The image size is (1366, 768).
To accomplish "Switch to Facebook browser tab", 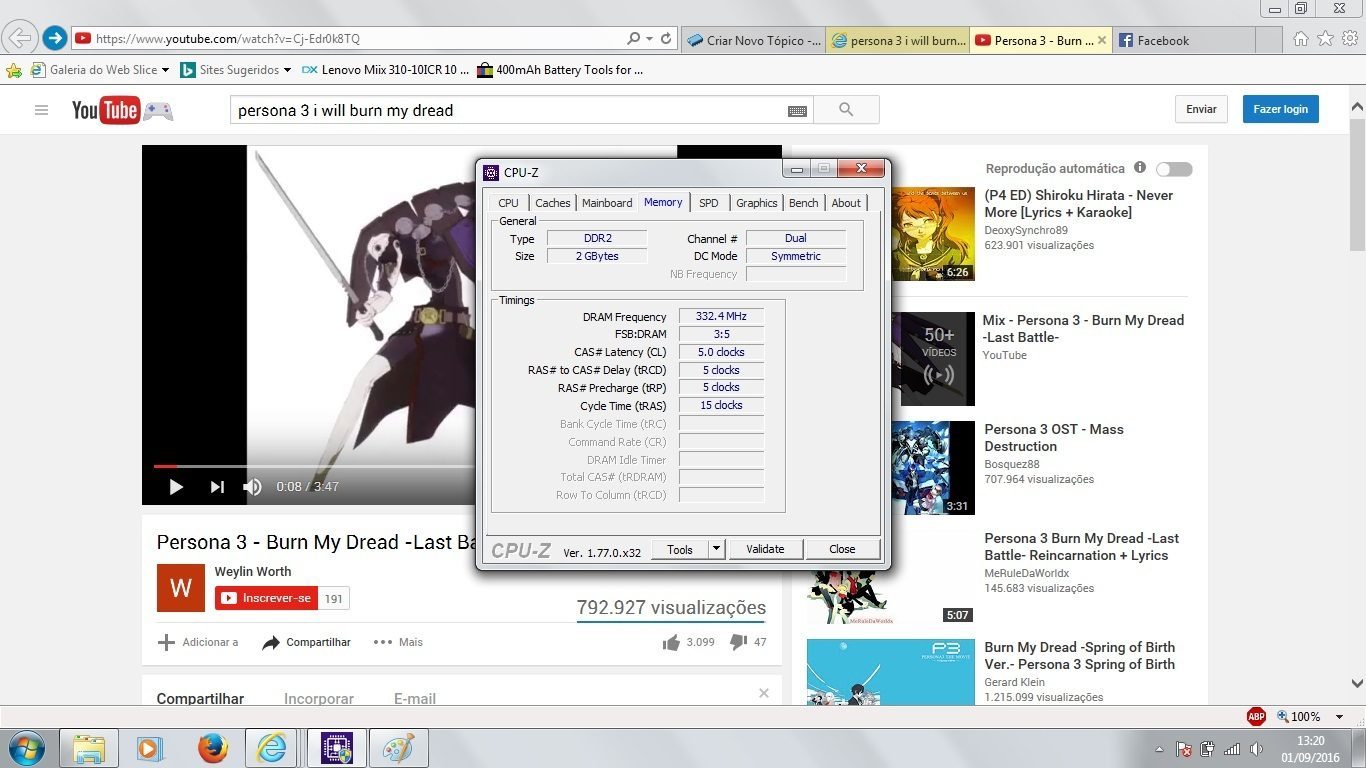I will click(x=1183, y=40).
